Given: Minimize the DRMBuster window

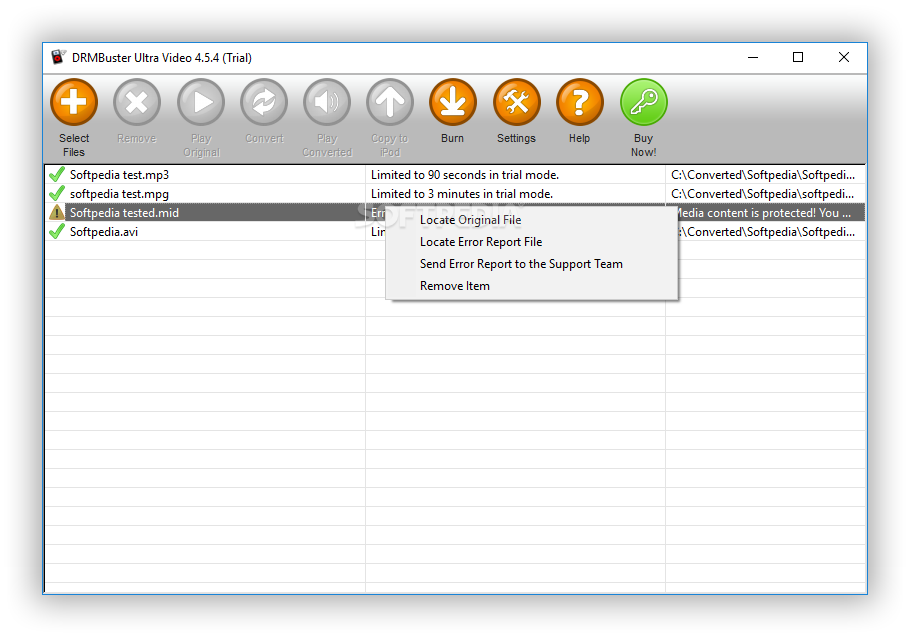Looking at the screenshot, I should pos(753,57).
